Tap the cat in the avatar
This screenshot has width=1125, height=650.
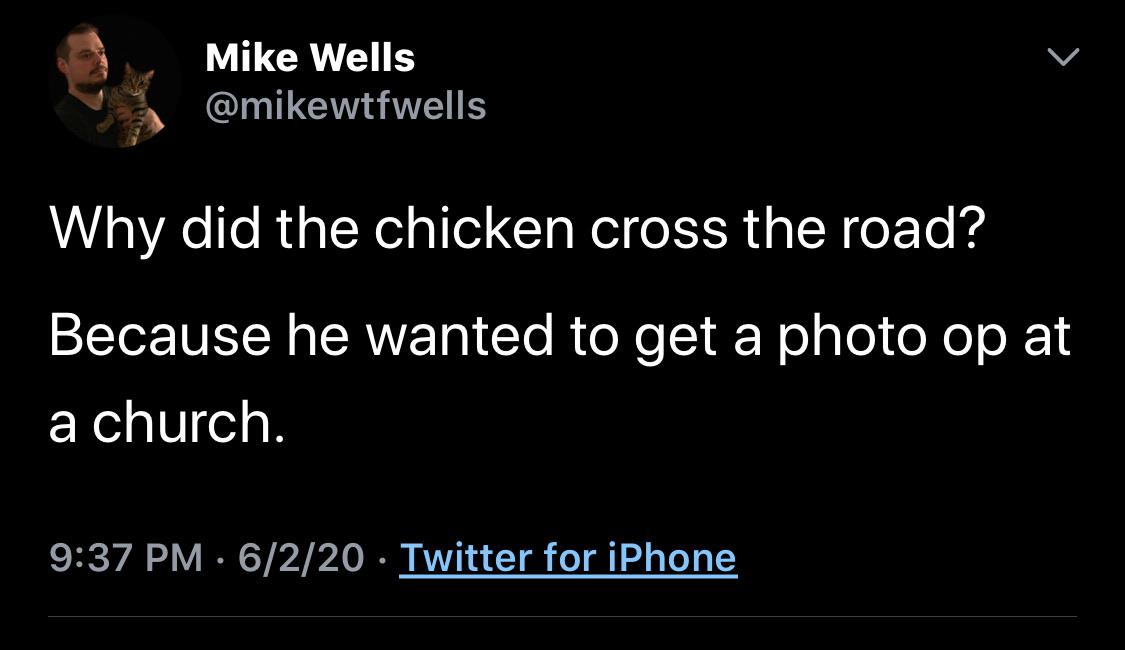(132, 100)
